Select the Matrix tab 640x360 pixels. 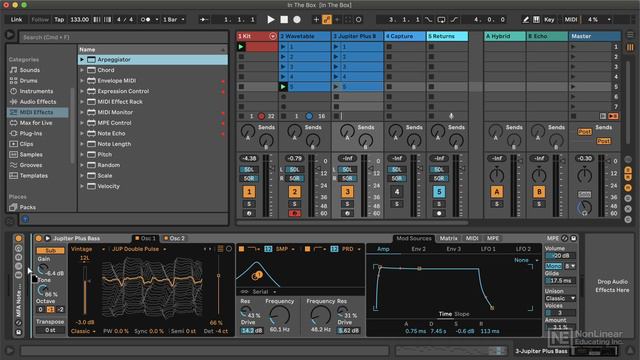point(448,238)
